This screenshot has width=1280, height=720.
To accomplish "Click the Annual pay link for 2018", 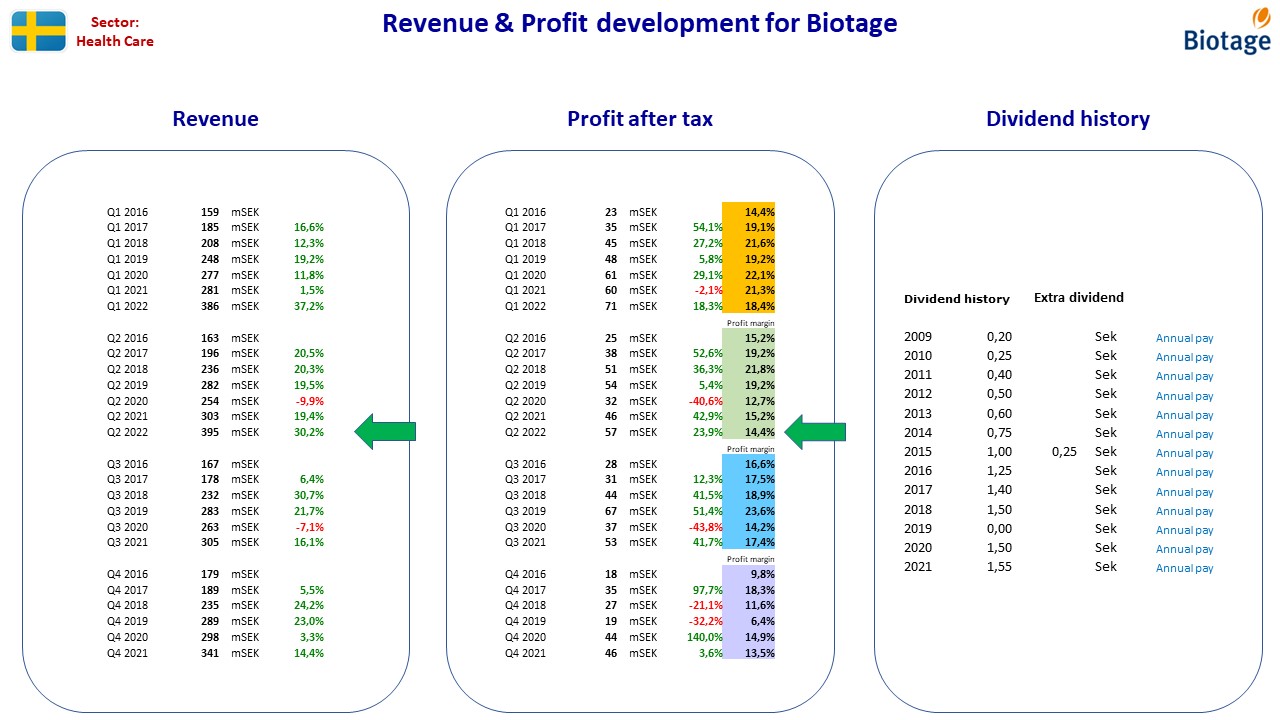I will point(1185,511).
